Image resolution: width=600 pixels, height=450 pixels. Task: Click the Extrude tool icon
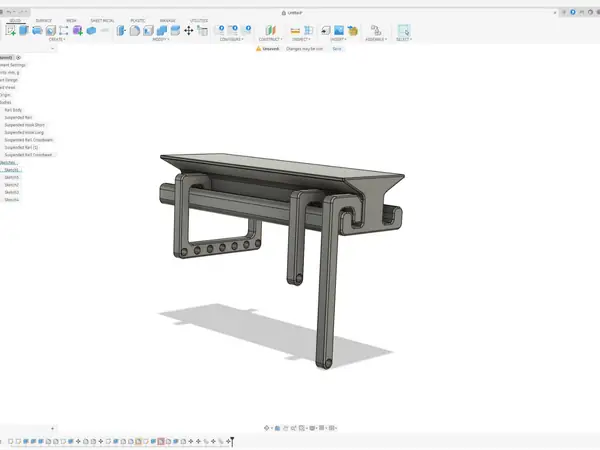pos(24,30)
